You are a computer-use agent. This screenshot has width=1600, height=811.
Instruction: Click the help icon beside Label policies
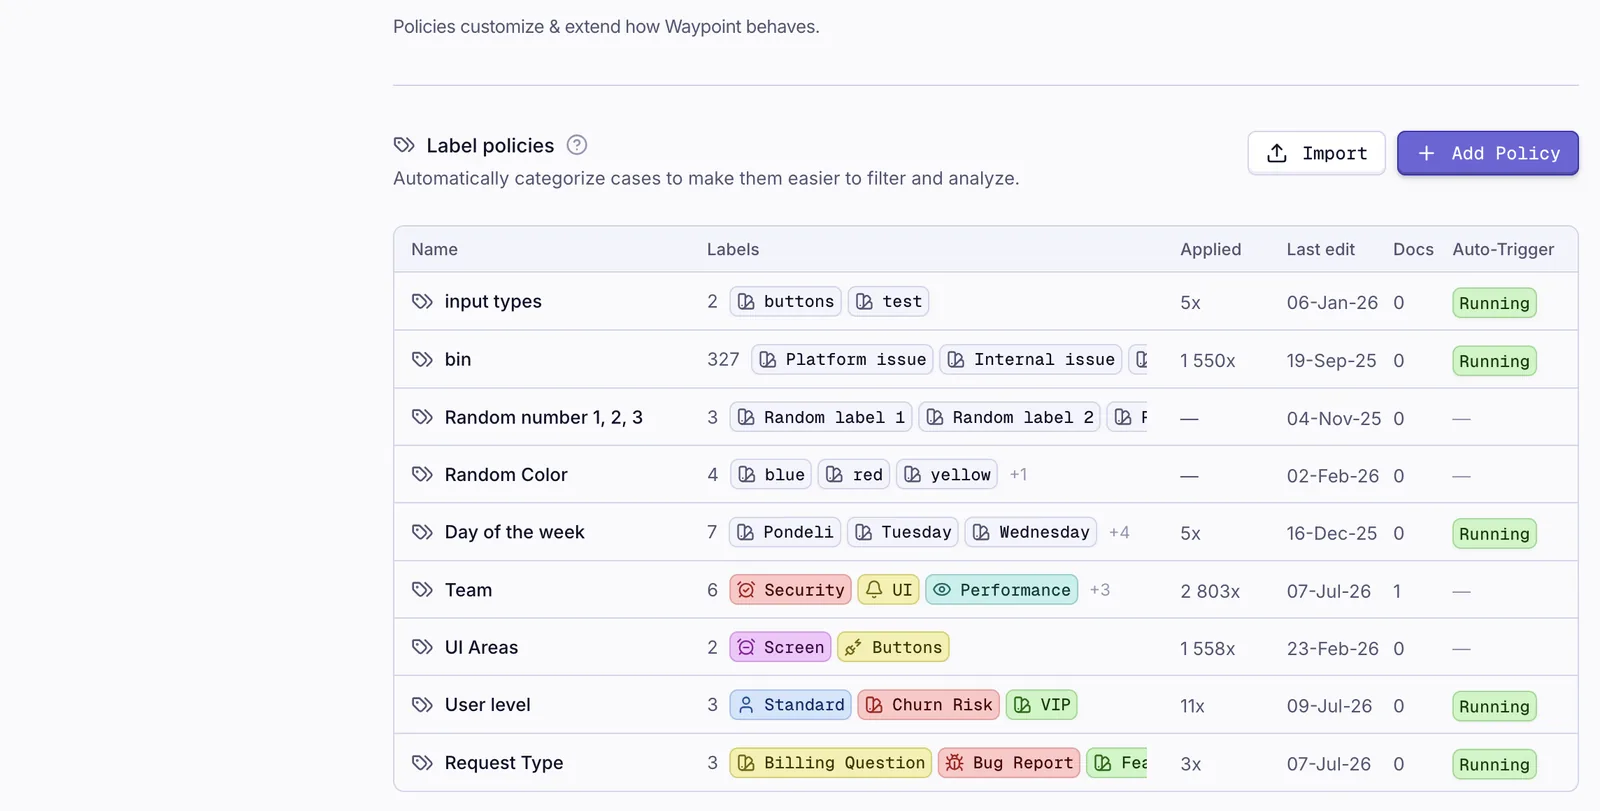(x=577, y=145)
